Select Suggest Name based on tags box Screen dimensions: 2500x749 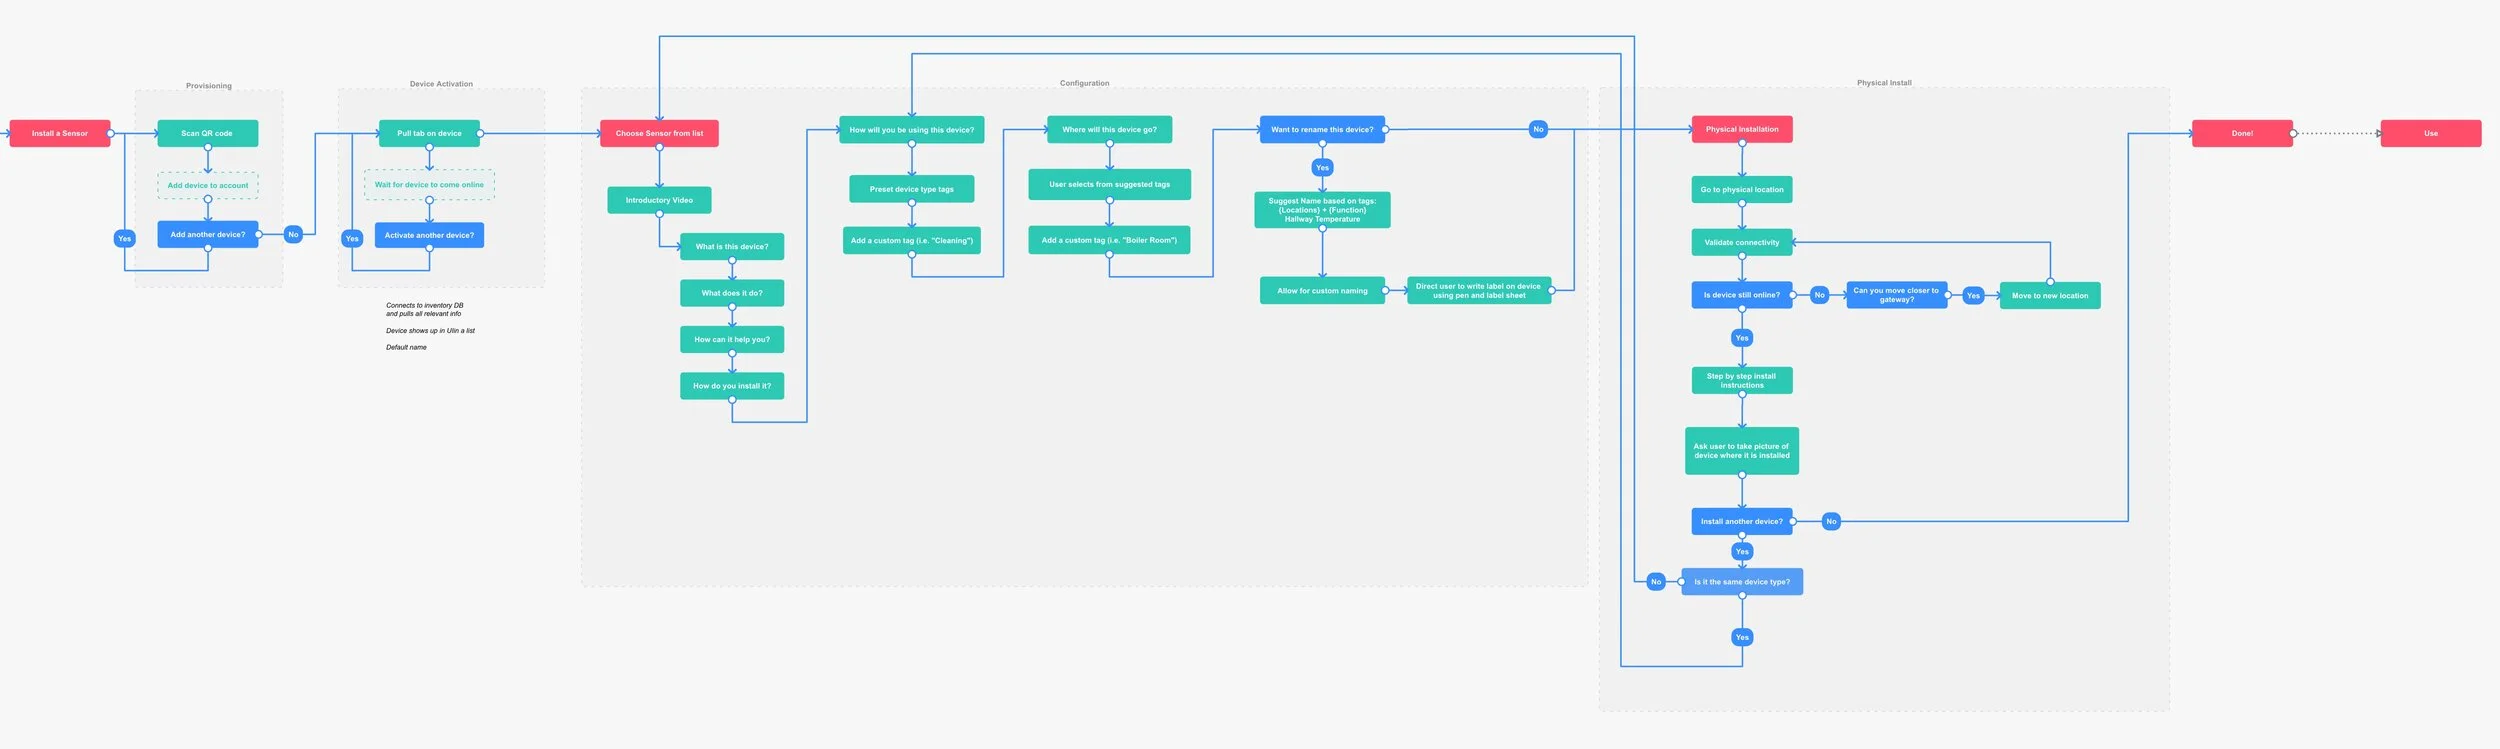[x=1322, y=210]
